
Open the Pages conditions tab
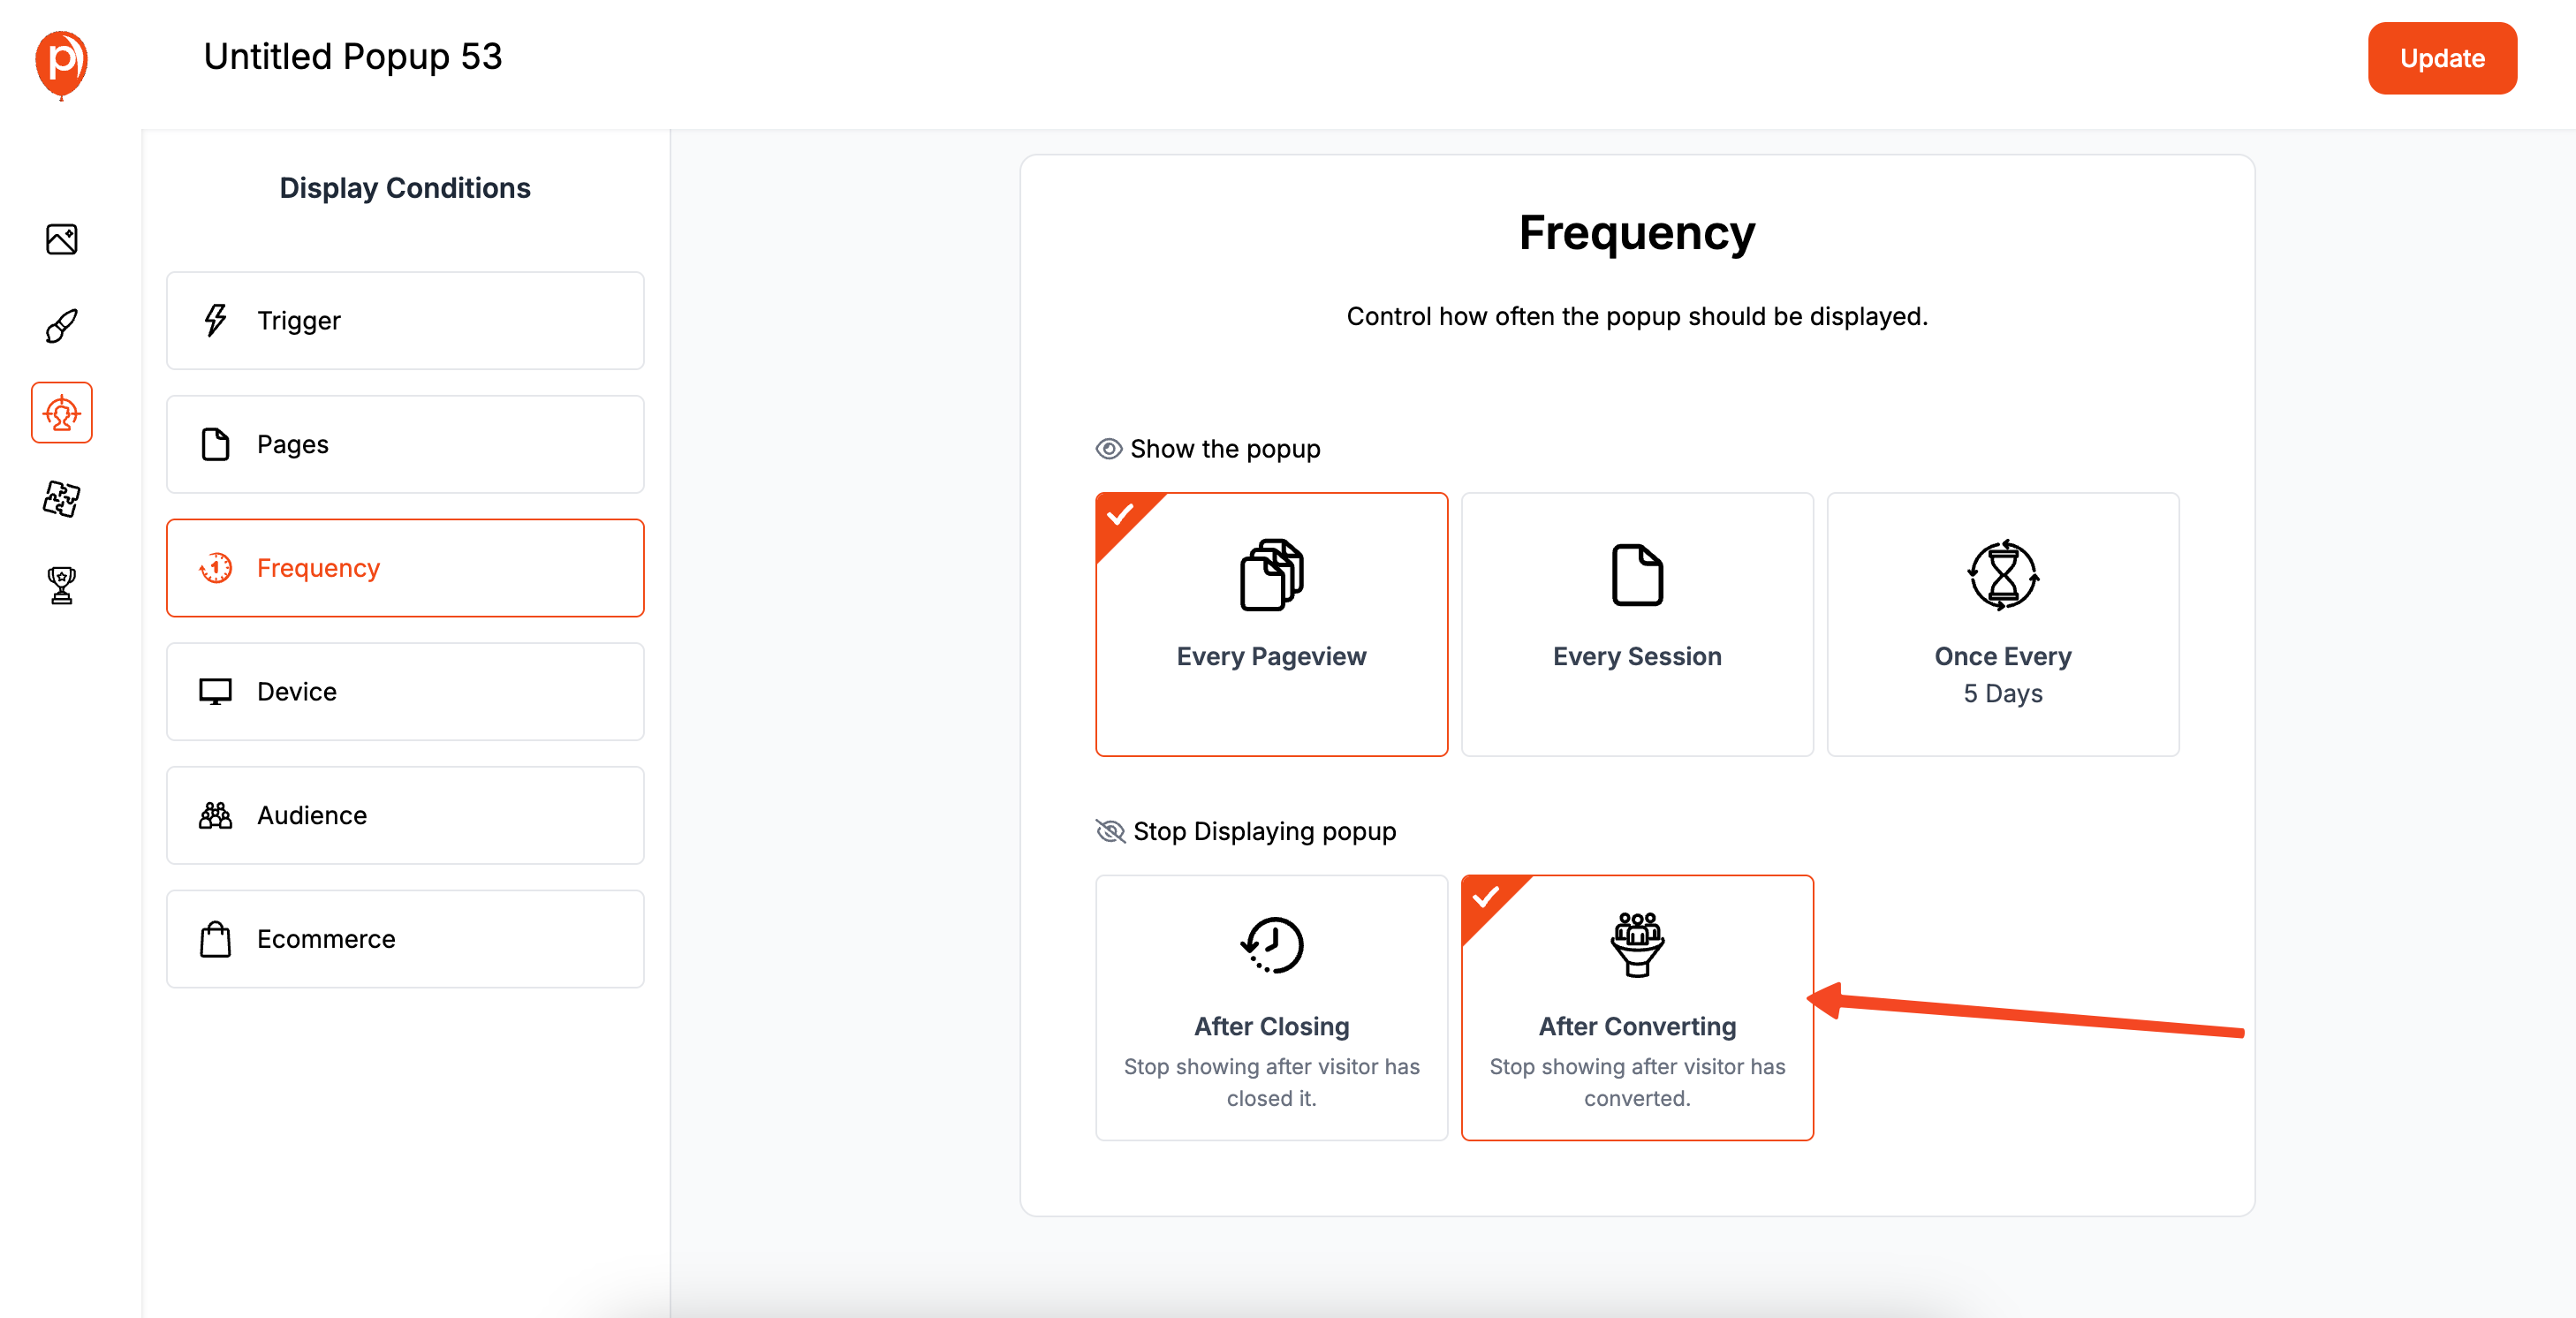(x=405, y=444)
